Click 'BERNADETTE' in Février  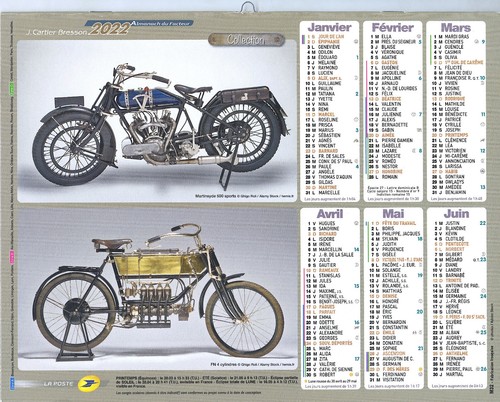[x=395, y=125]
